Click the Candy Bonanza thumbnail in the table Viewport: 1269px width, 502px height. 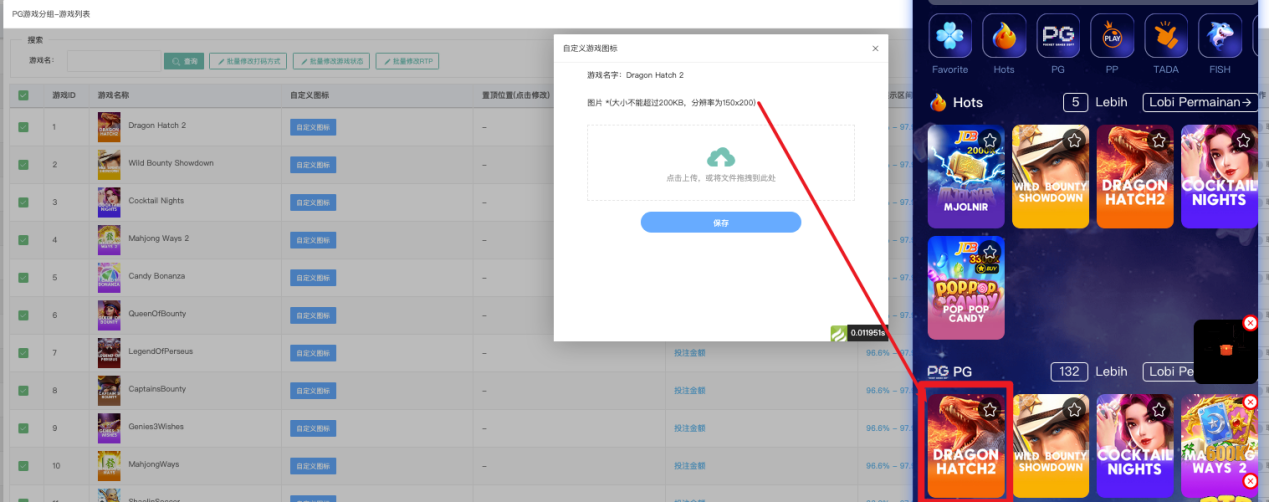pyautogui.click(x=109, y=277)
